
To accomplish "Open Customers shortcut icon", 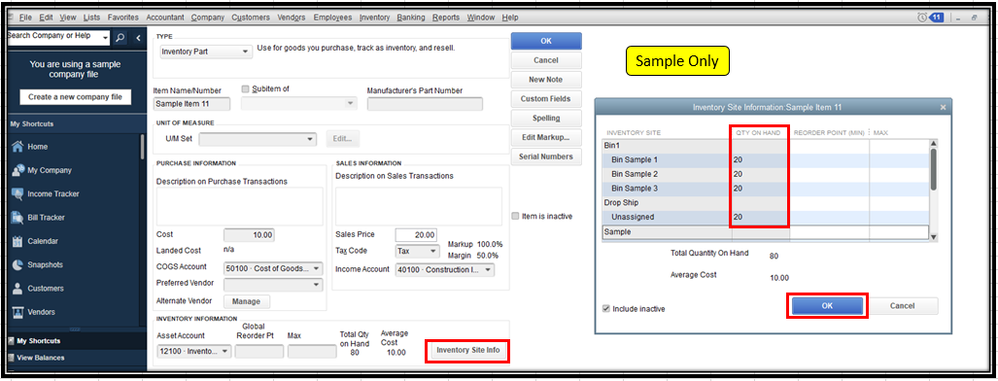I will click(x=18, y=288).
